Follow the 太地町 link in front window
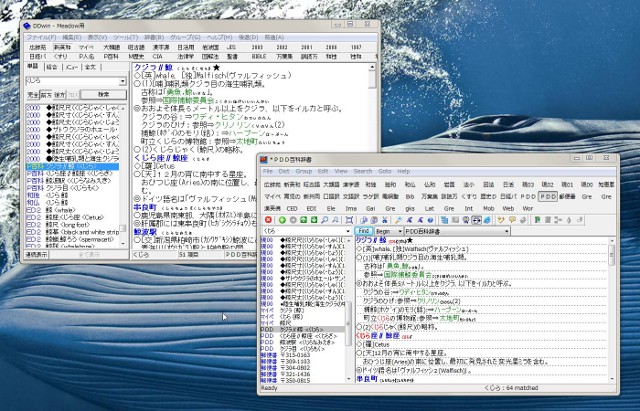 [449, 318]
